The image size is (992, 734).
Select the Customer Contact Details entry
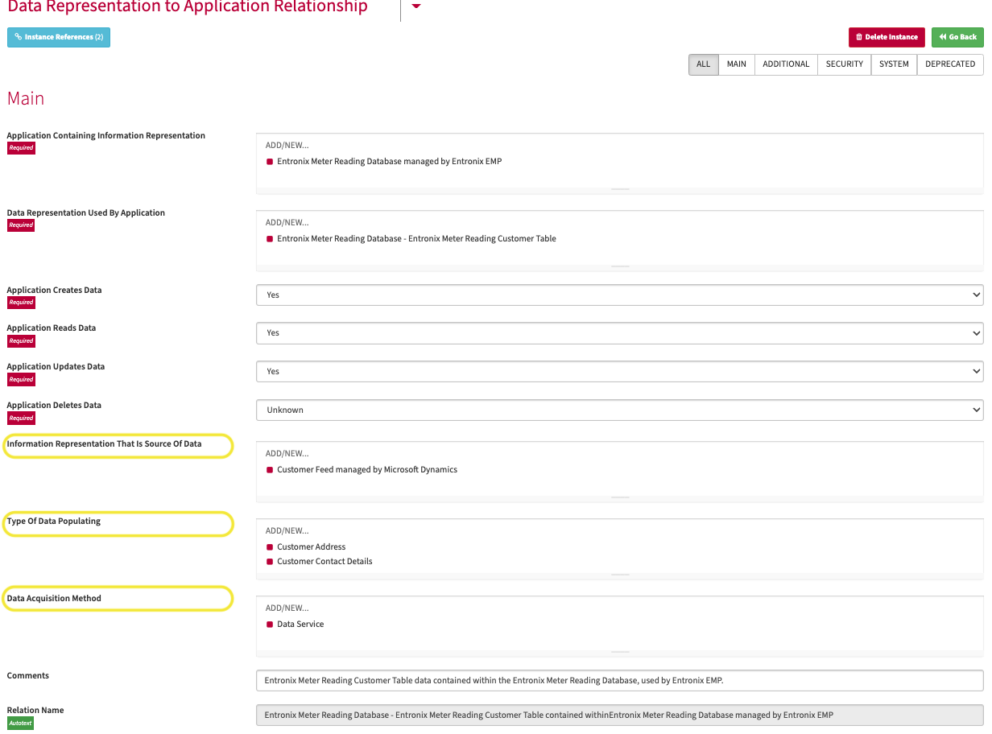(x=325, y=561)
